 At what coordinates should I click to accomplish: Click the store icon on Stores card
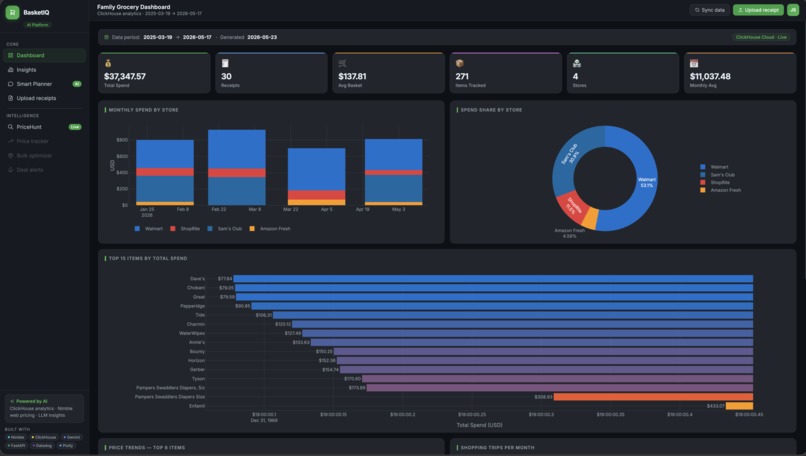pyautogui.click(x=577, y=63)
